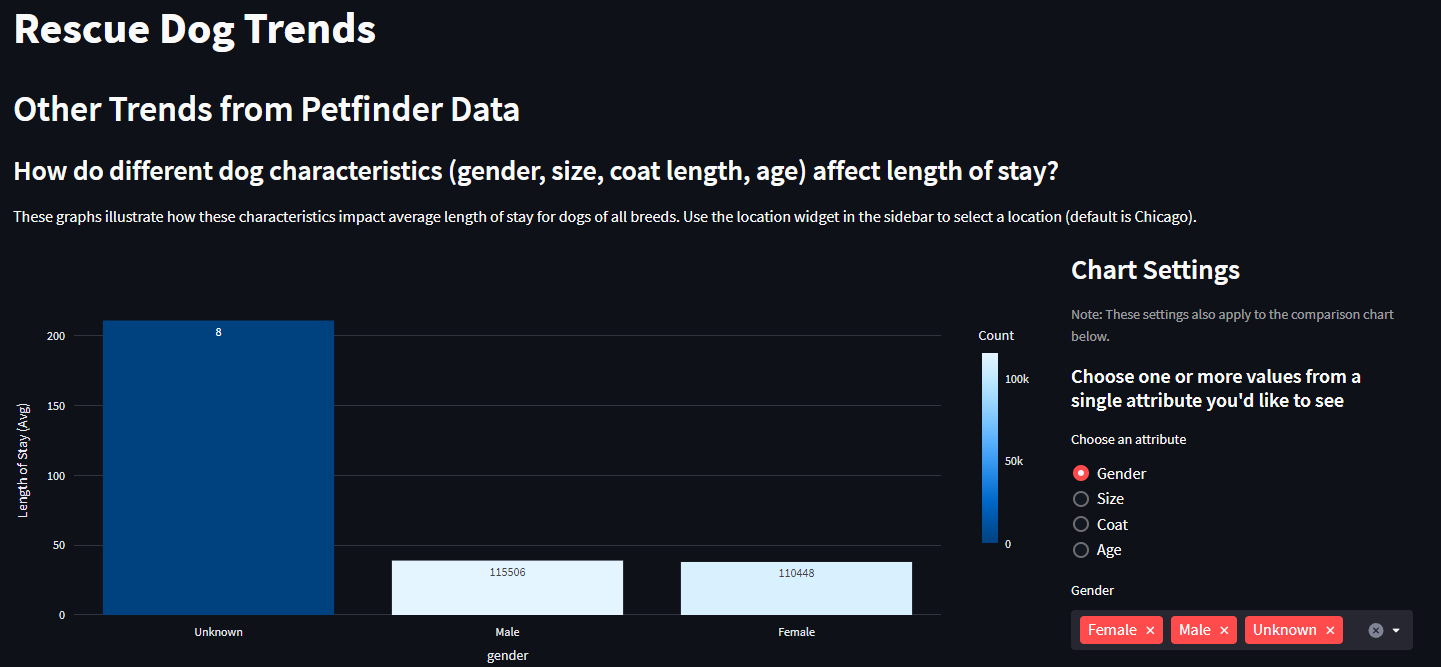Click the Unknown gender bar in chart

click(218, 467)
